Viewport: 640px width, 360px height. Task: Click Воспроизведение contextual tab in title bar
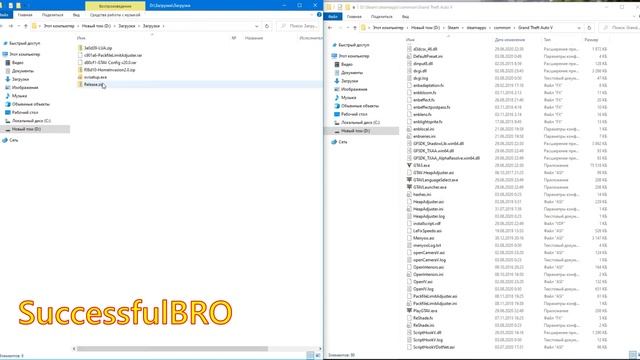click(115, 6)
